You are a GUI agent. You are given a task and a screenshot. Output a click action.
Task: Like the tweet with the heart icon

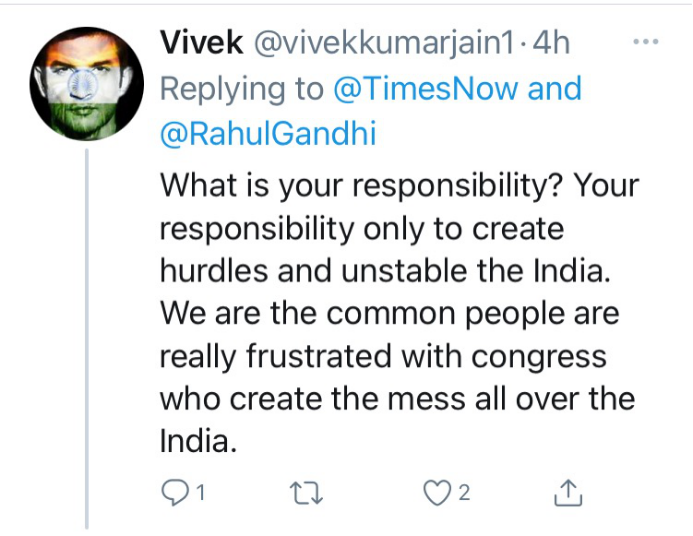tap(437, 492)
